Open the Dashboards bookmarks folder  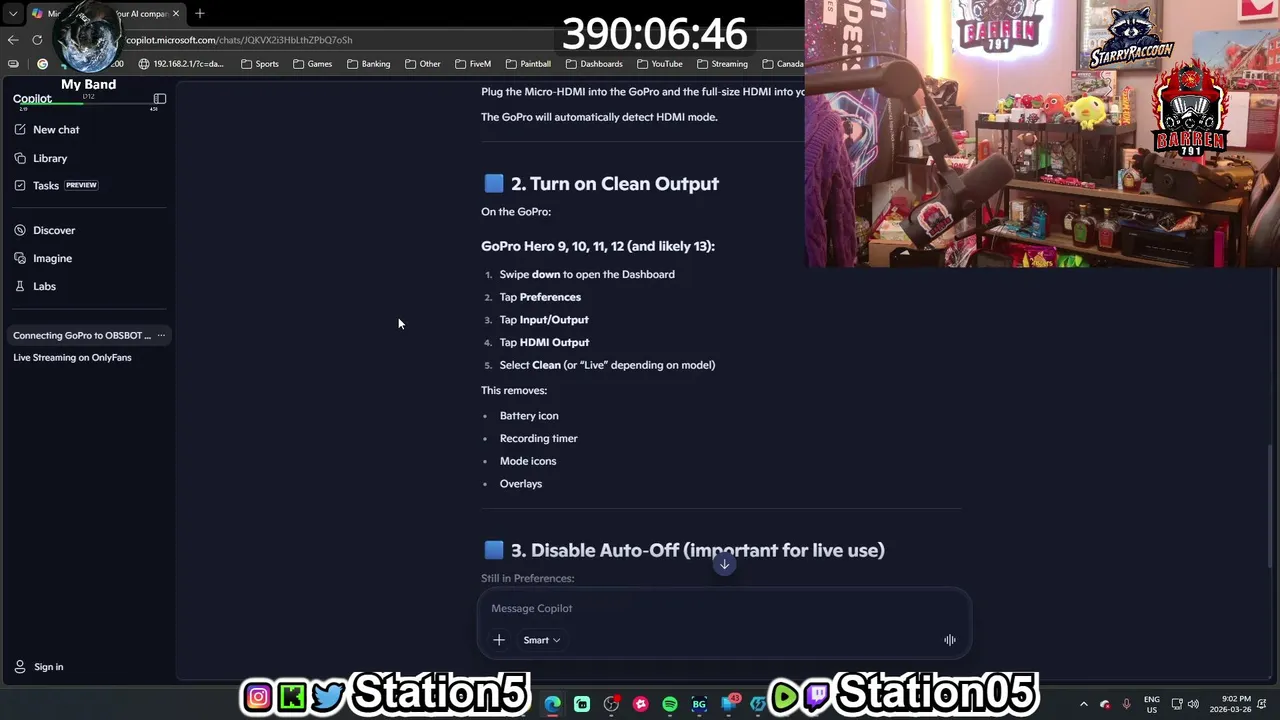tap(594, 64)
